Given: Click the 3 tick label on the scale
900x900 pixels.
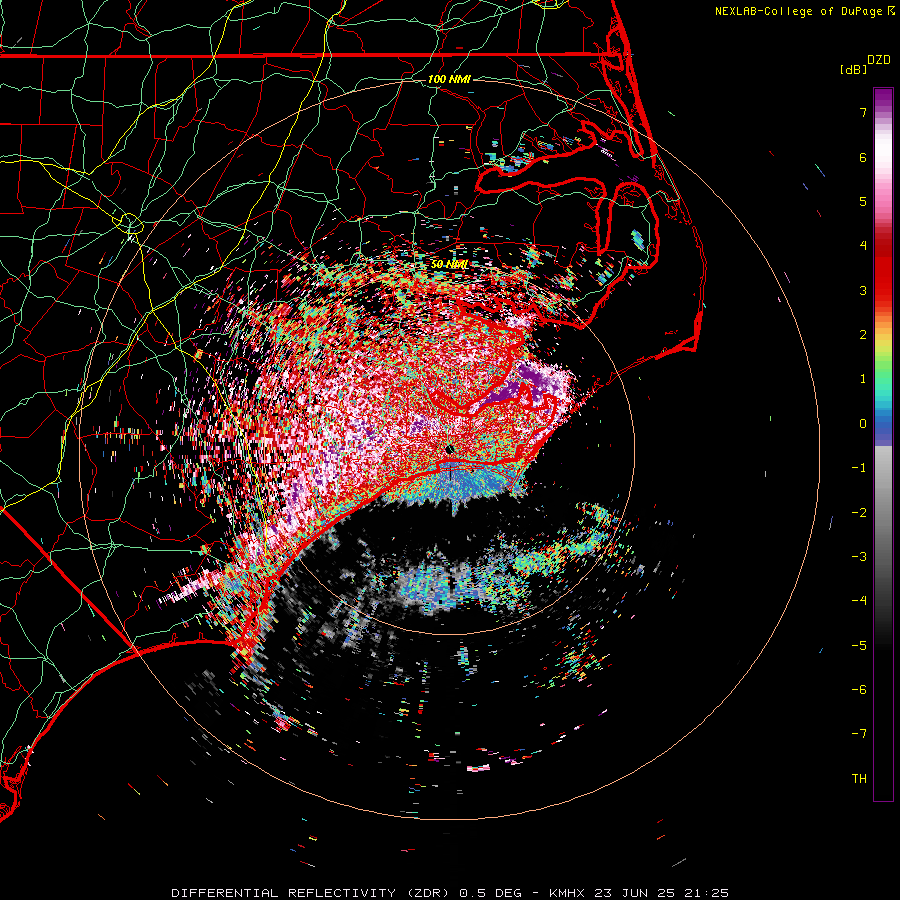Looking at the screenshot, I should pyautogui.click(x=863, y=290).
